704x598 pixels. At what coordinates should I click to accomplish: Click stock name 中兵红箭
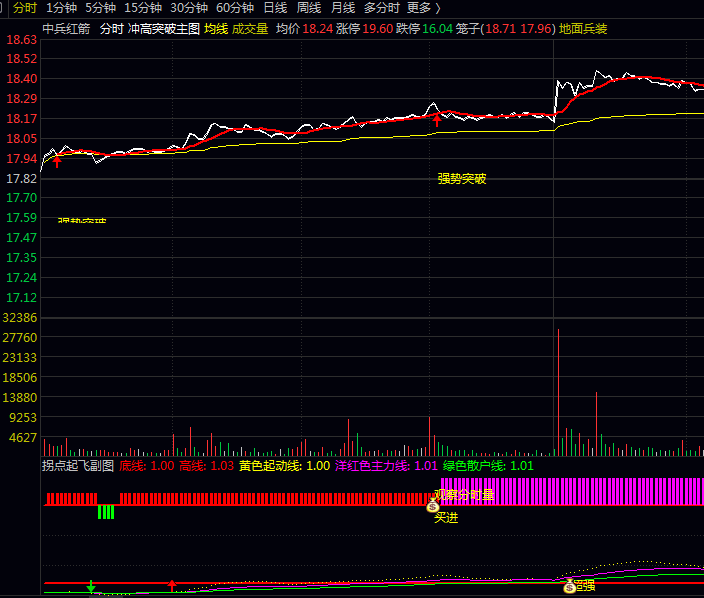(66, 29)
